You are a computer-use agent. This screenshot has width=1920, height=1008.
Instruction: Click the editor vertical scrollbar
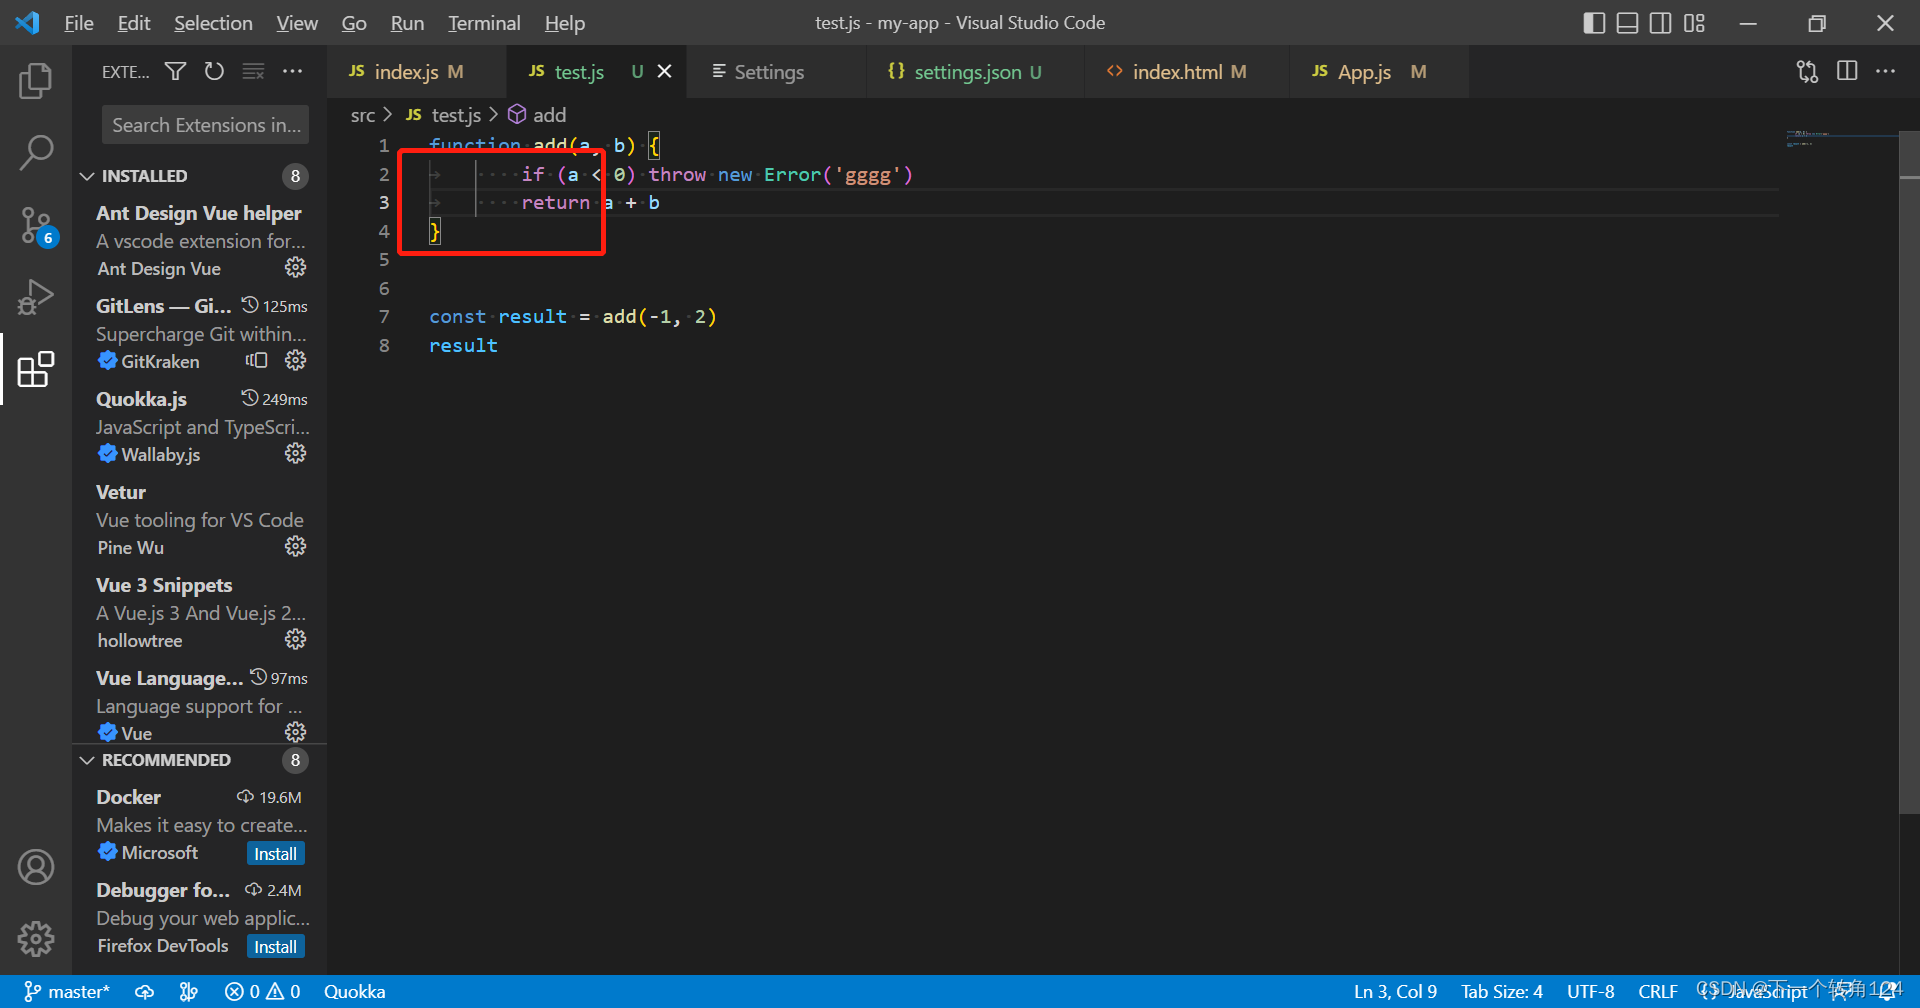(1909, 472)
